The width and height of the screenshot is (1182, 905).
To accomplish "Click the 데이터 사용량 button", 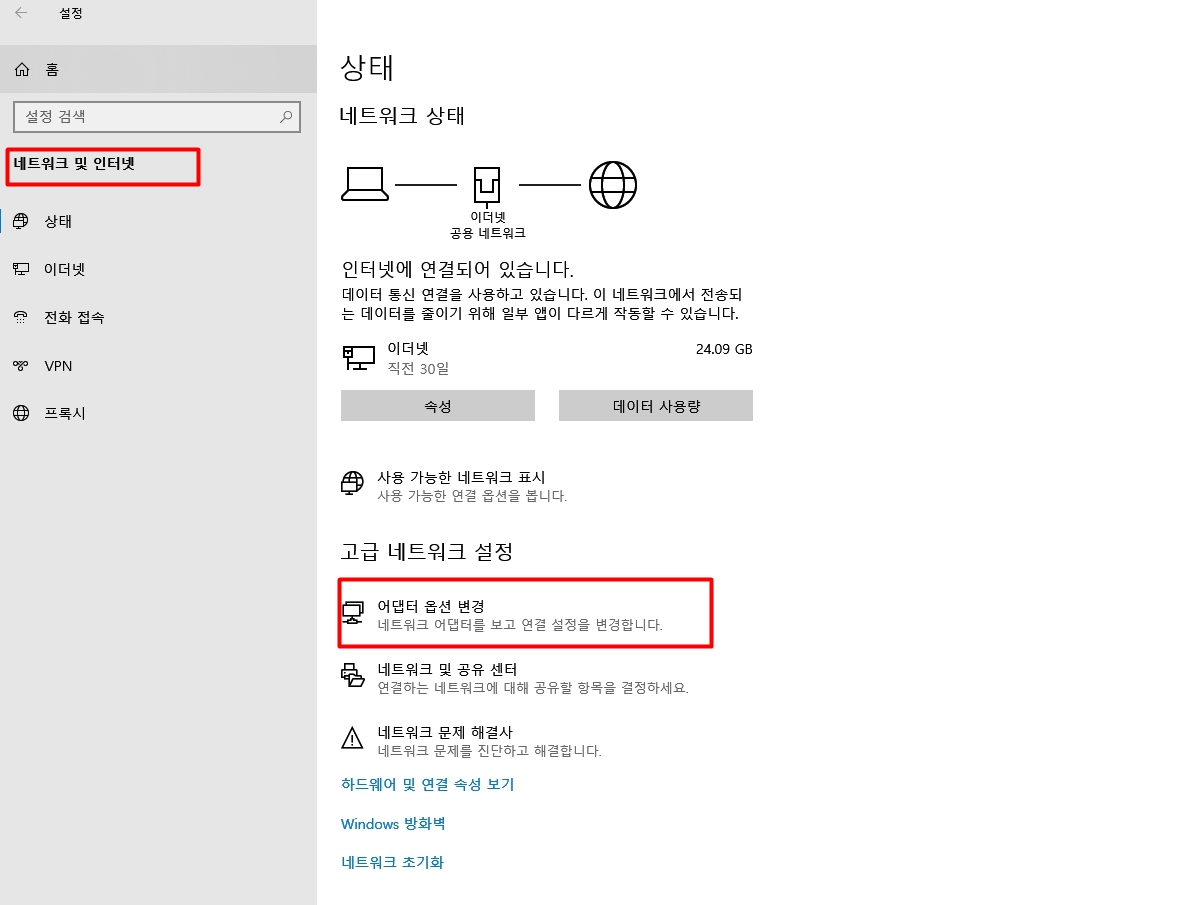I will pos(656,405).
